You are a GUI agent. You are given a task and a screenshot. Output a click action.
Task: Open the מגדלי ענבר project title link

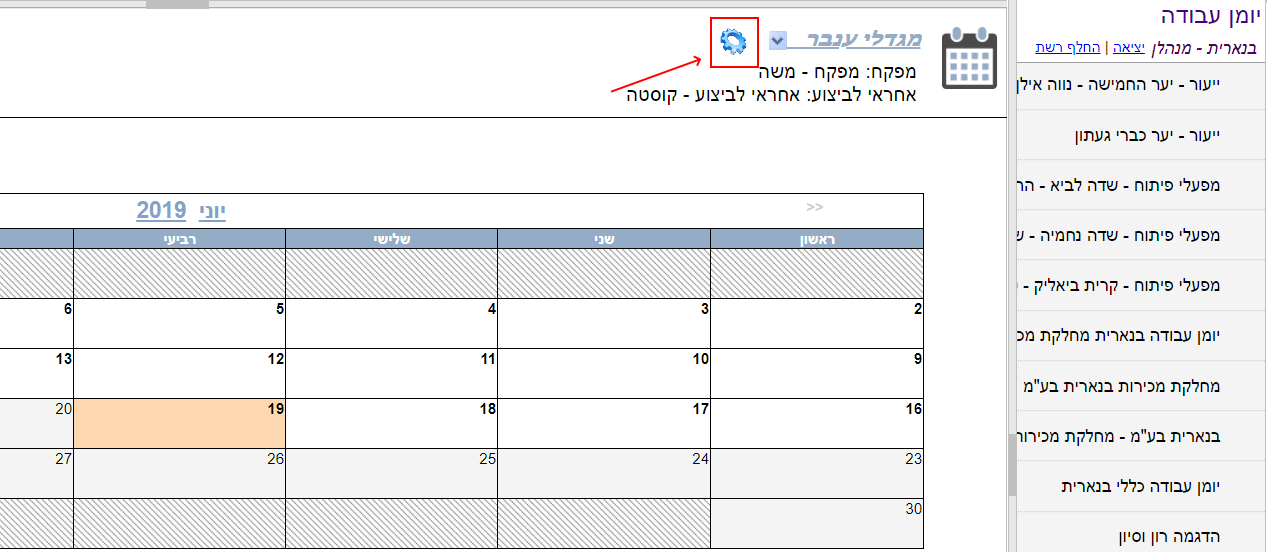[860, 40]
